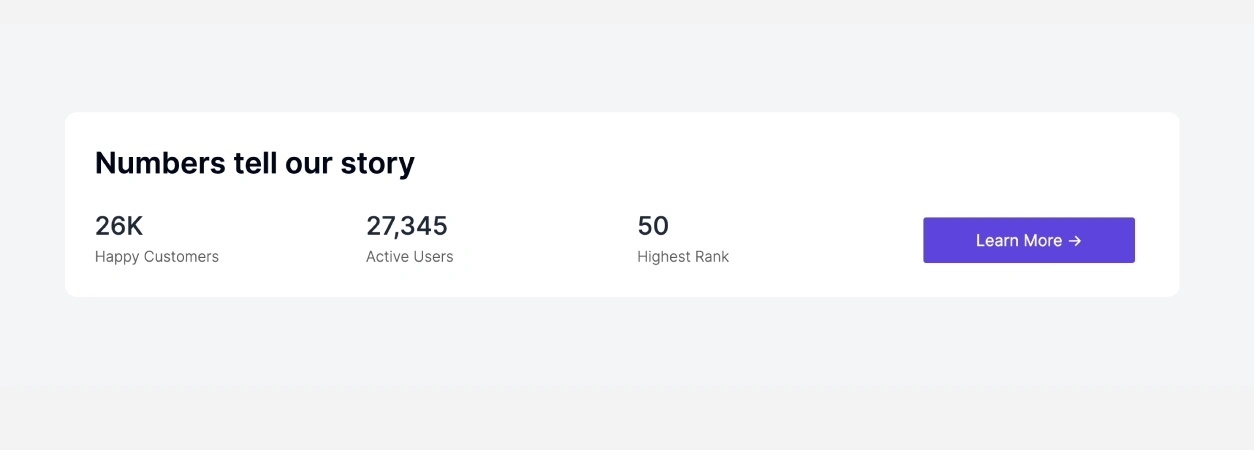
Task: Click the 26K statistic value
Action: 119,226
